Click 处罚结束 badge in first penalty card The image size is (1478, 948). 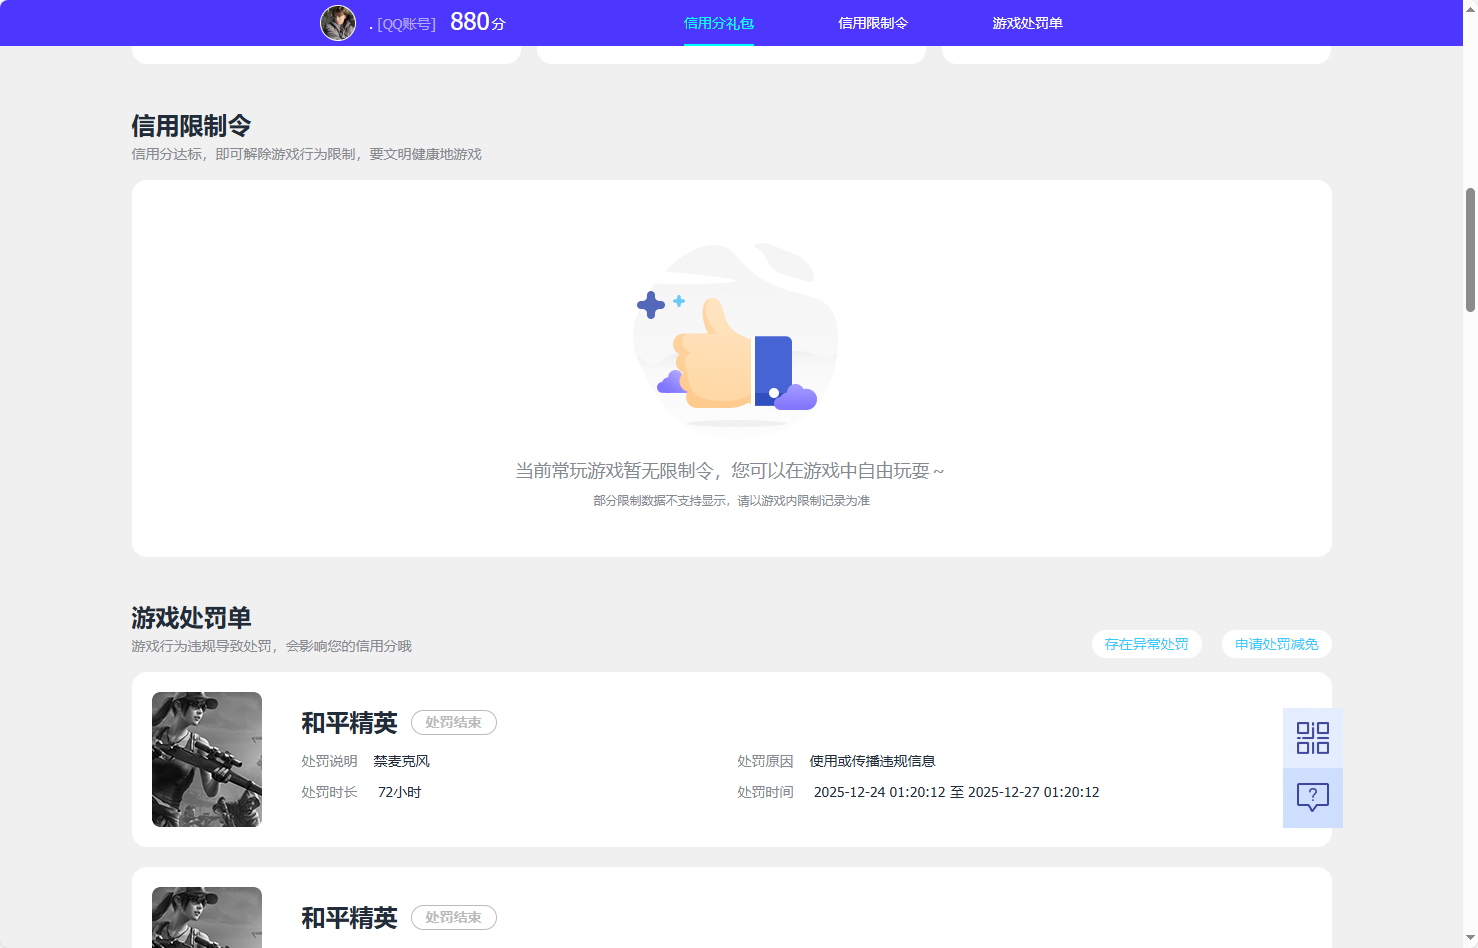[454, 722]
